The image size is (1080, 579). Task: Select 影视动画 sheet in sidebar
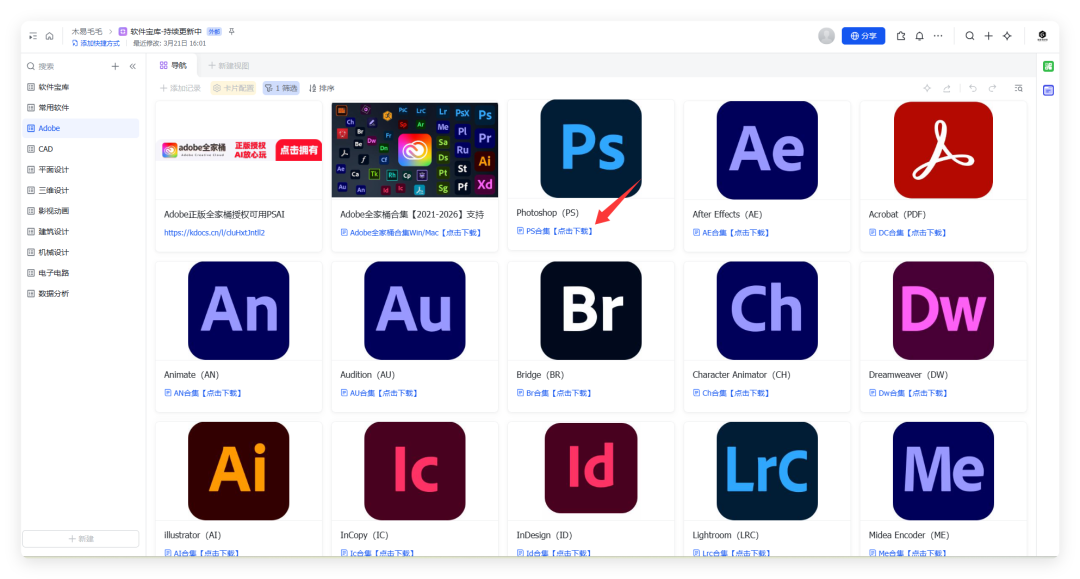[81, 211]
